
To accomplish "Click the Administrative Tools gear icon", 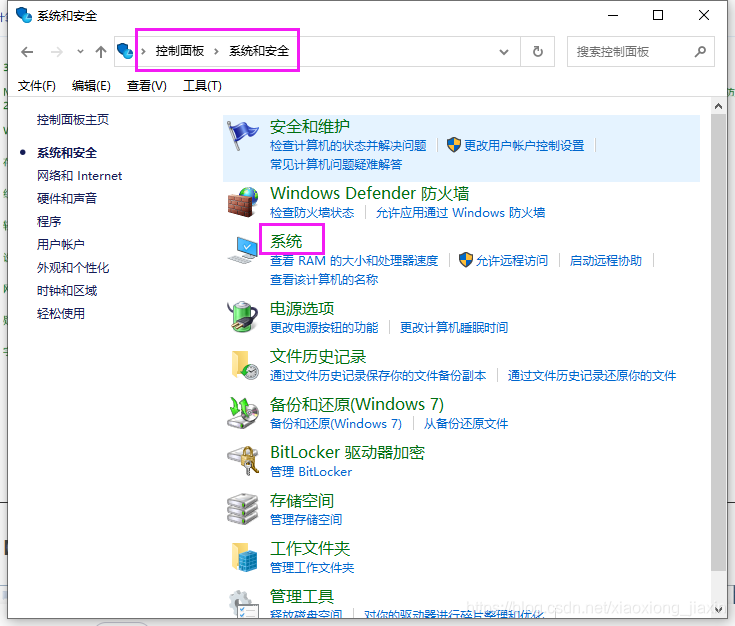I will [243, 604].
